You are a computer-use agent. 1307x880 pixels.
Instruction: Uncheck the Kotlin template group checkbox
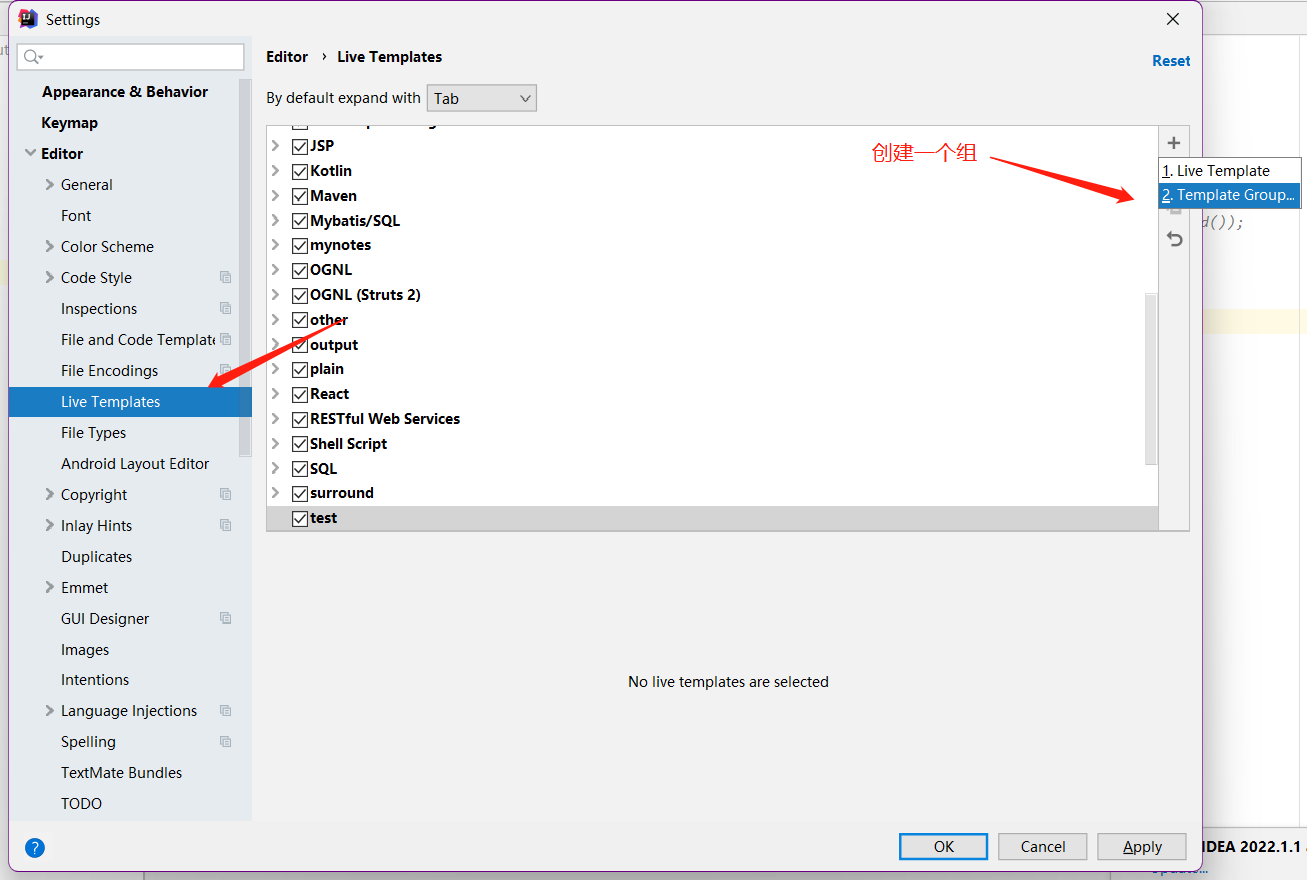pyautogui.click(x=299, y=171)
